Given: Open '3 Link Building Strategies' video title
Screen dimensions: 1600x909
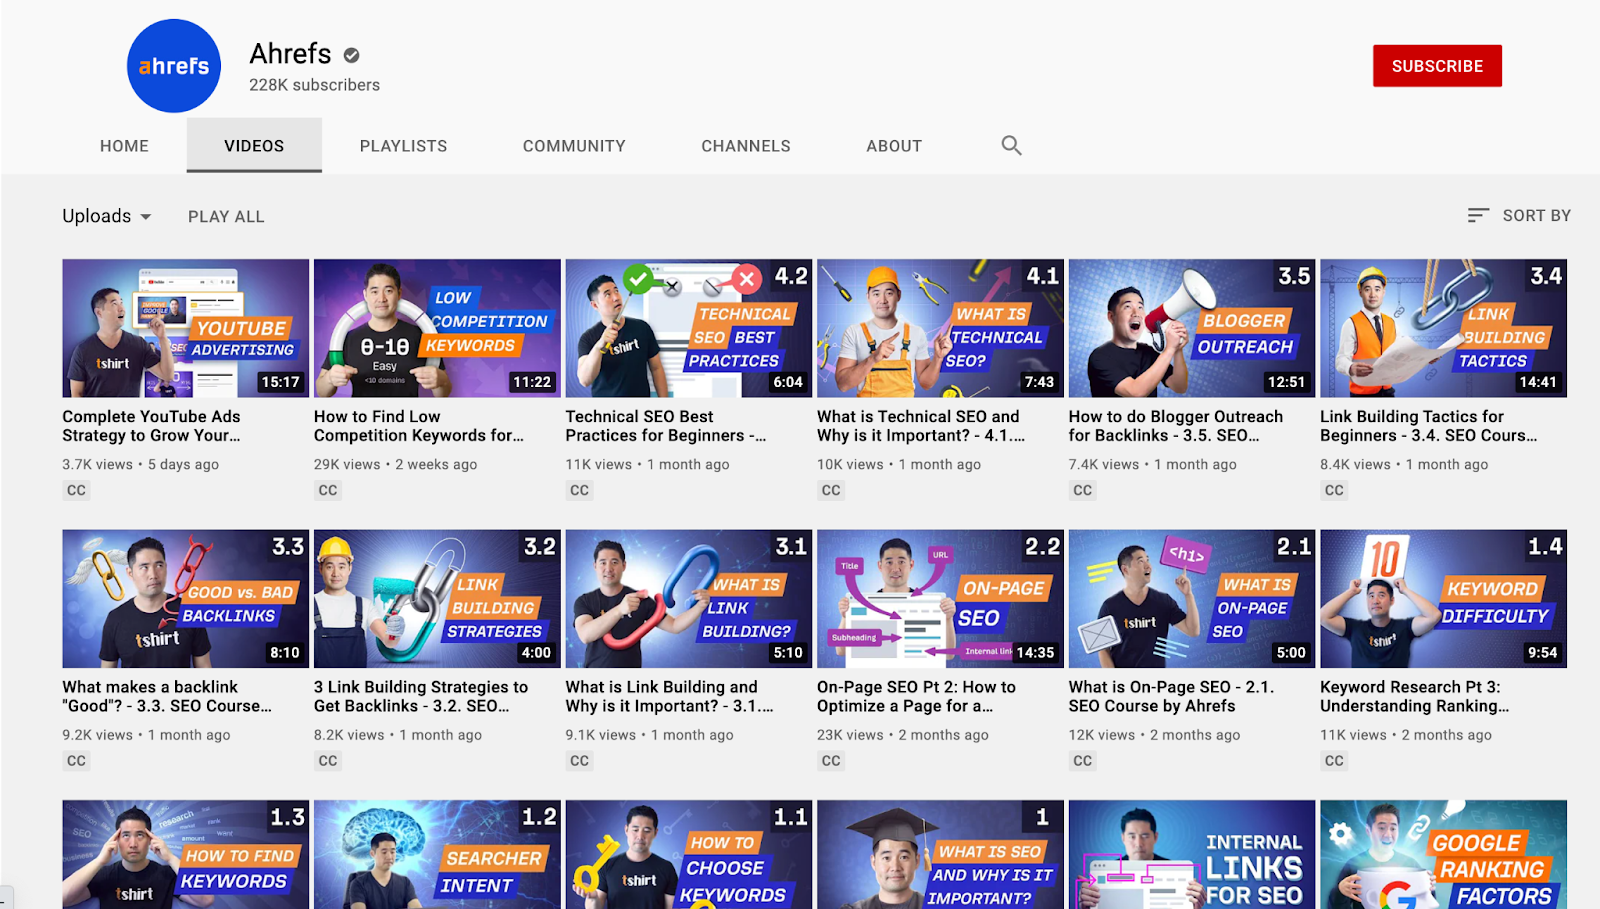Looking at the screenshot, I should click(421, 696).
